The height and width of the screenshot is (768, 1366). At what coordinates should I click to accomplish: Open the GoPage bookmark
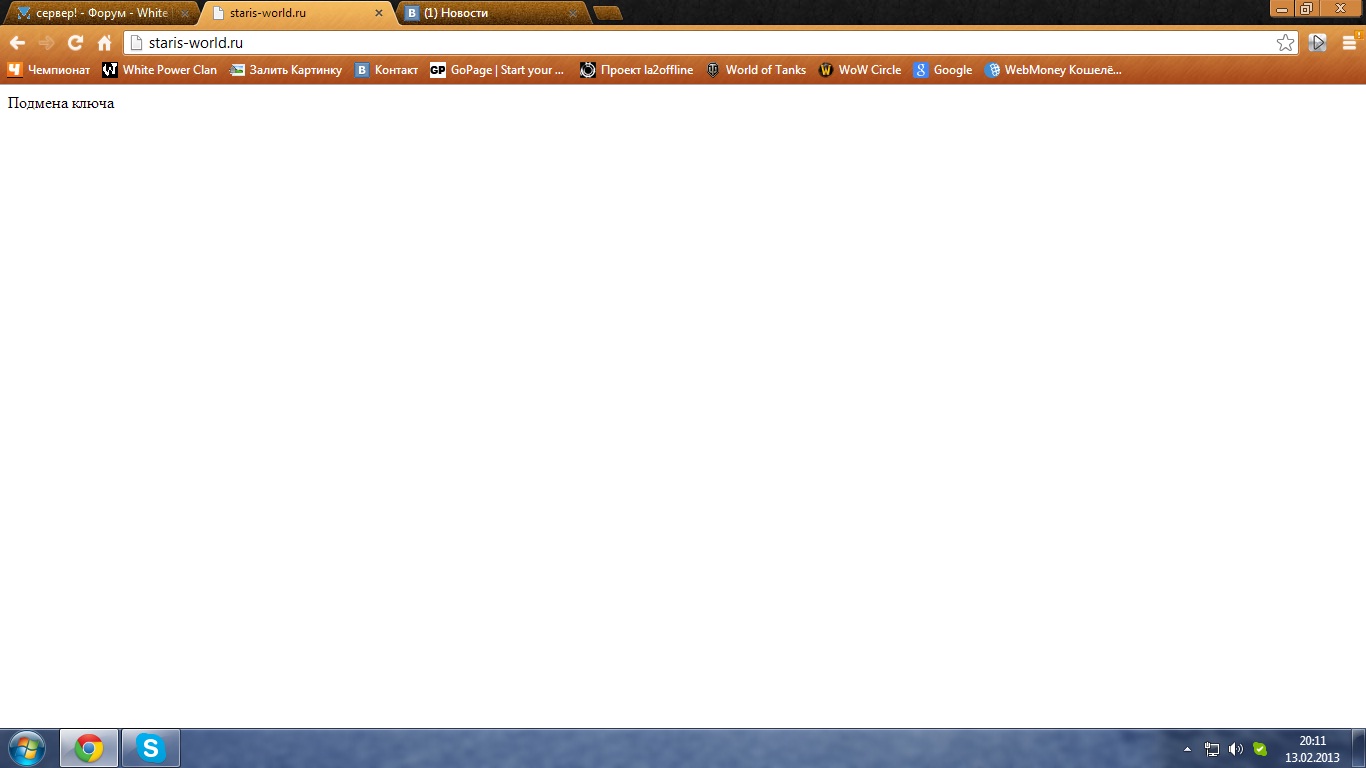(498, 70)
